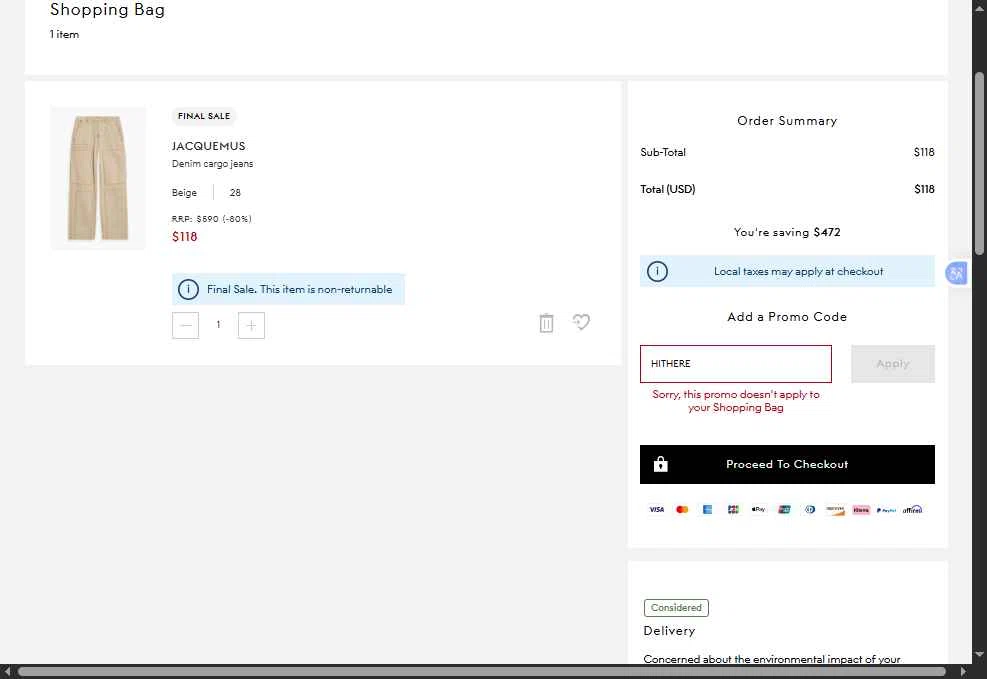This screenshot has width=987, height=679.
Task: Increase quantity with the plus button
Action: click(x=251, y=325)
